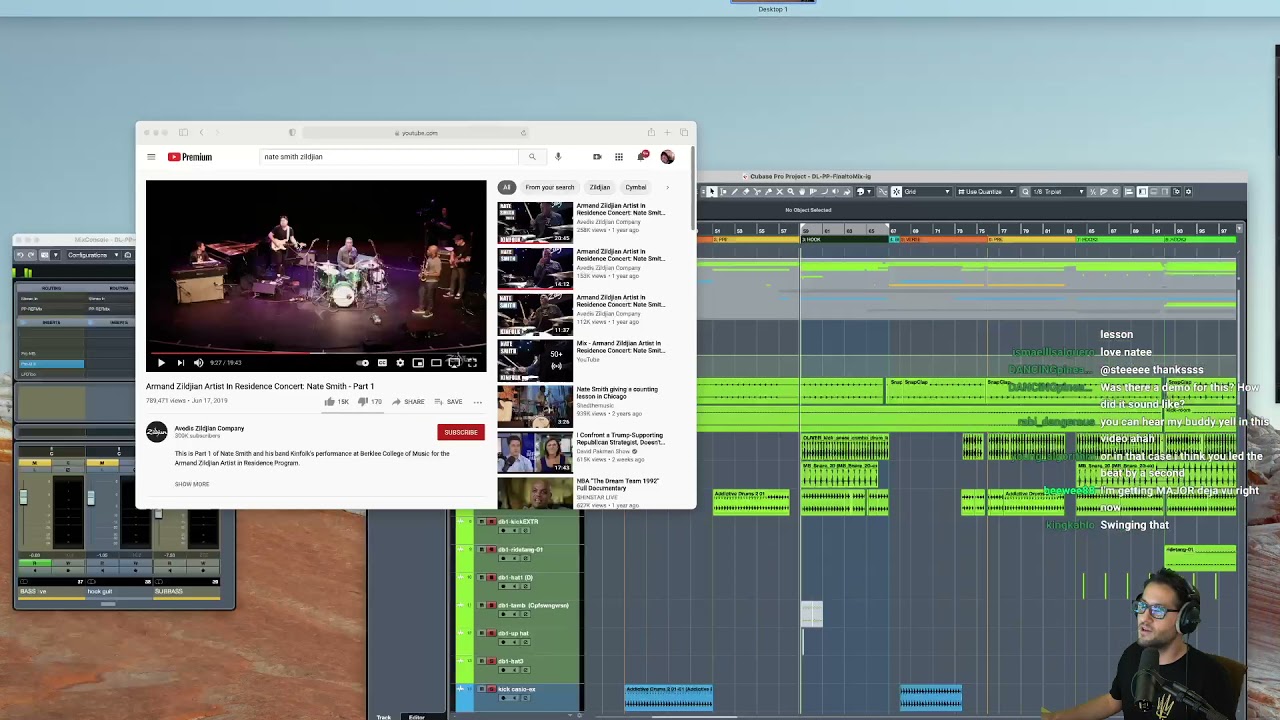Open the 1/8 Triplet quantize preset dropdown

click(x=1058, y=192)
